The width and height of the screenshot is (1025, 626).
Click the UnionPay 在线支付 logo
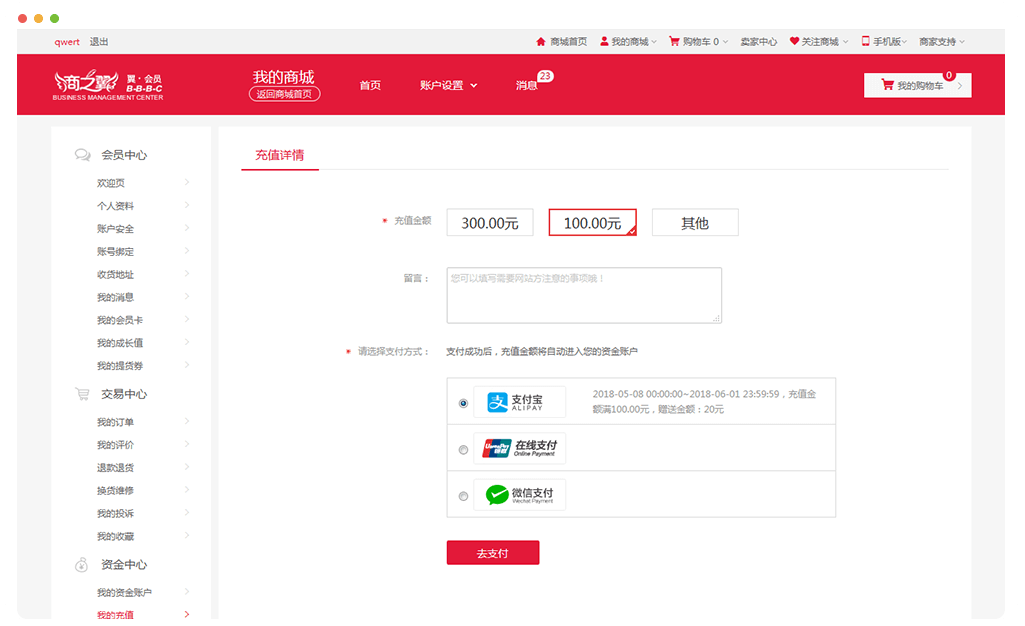pos(519,448)
